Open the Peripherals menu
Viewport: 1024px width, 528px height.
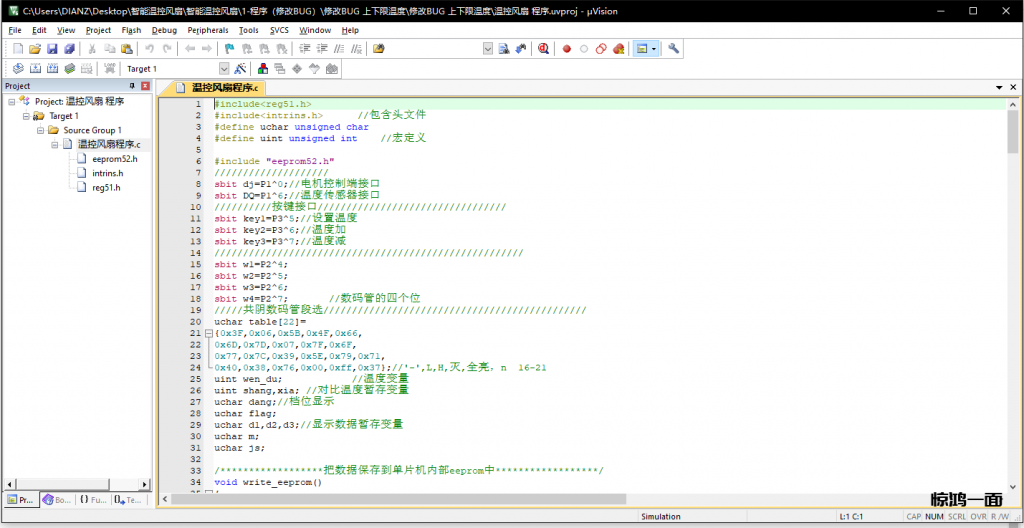207,30
